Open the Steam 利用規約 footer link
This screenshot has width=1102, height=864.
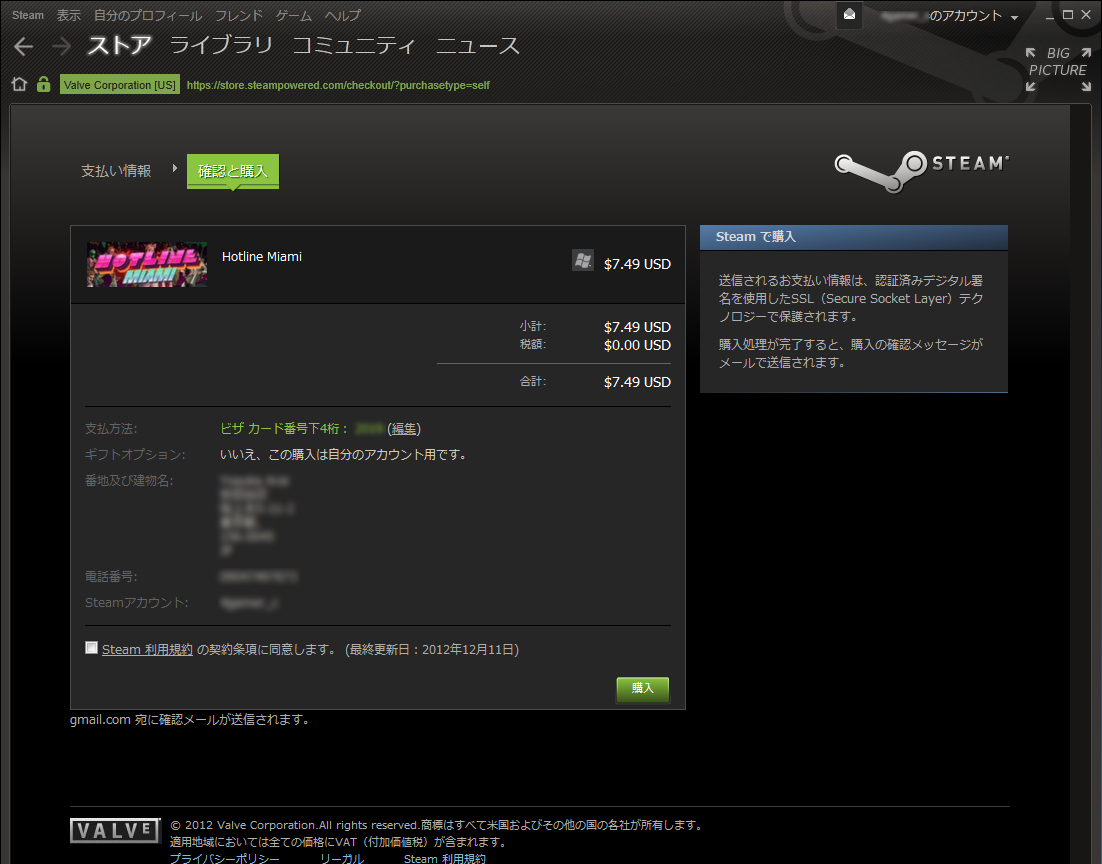point(444,859)
